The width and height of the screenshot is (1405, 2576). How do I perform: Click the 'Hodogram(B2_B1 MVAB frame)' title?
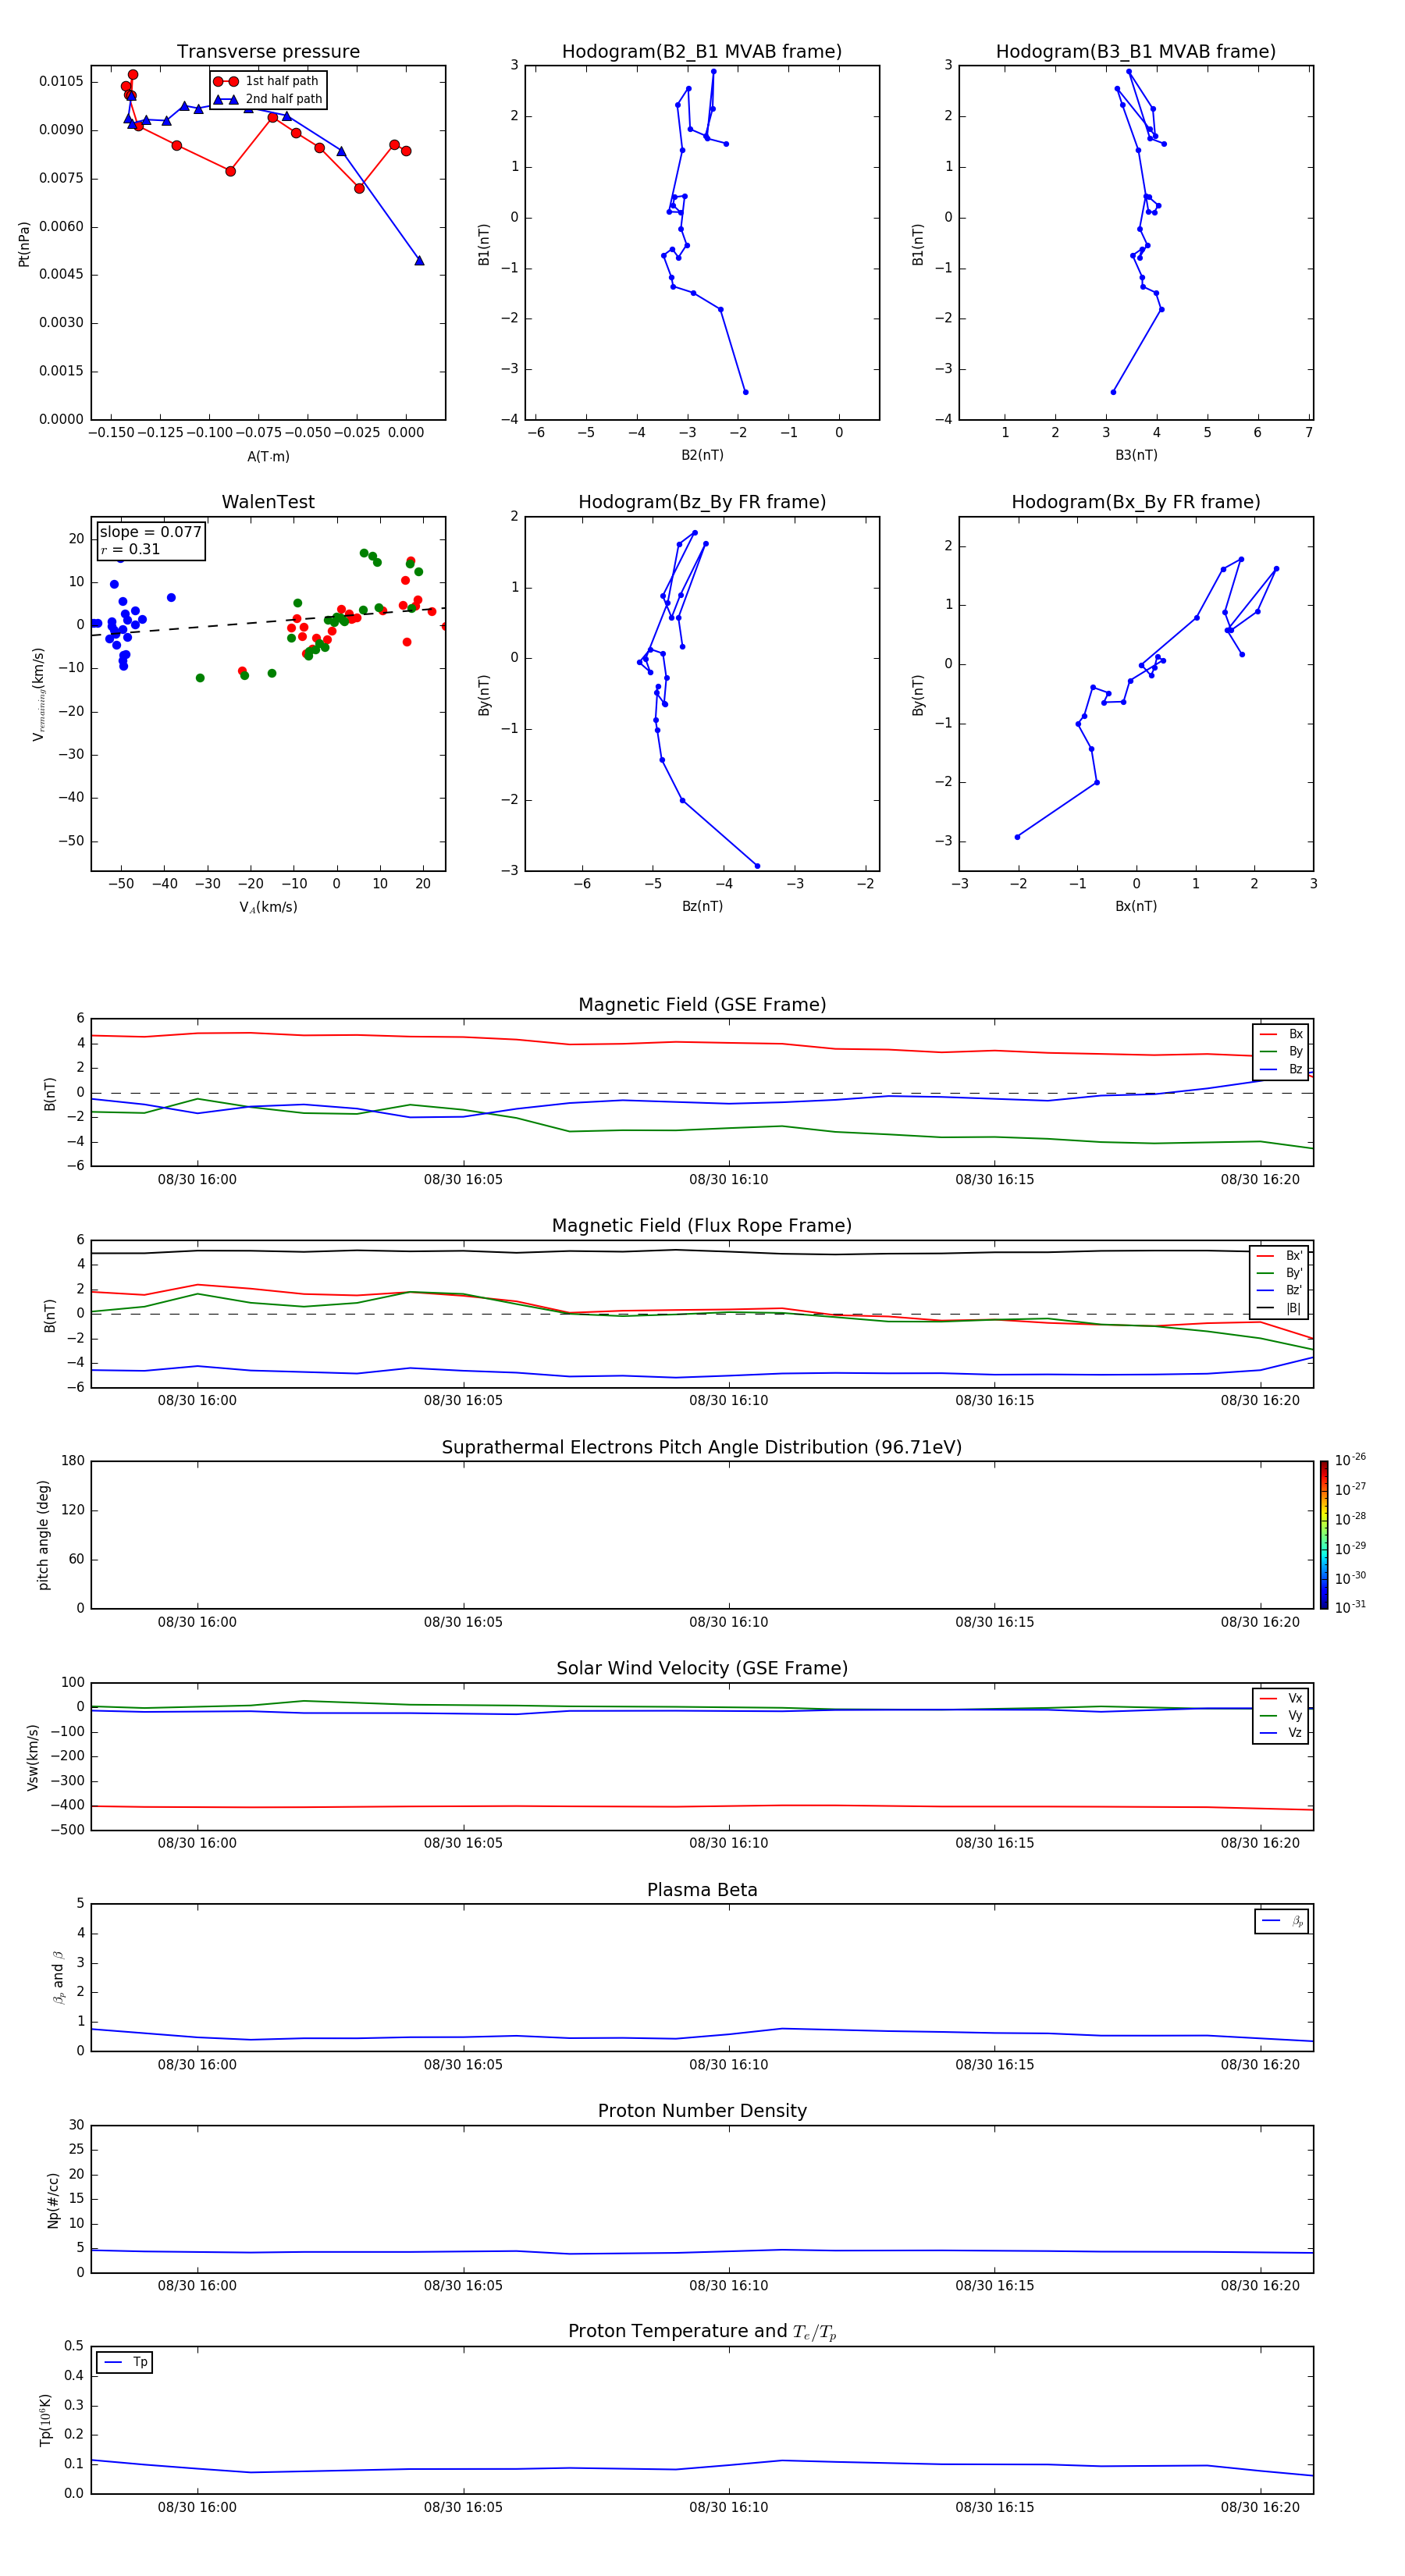click(702, 52)
